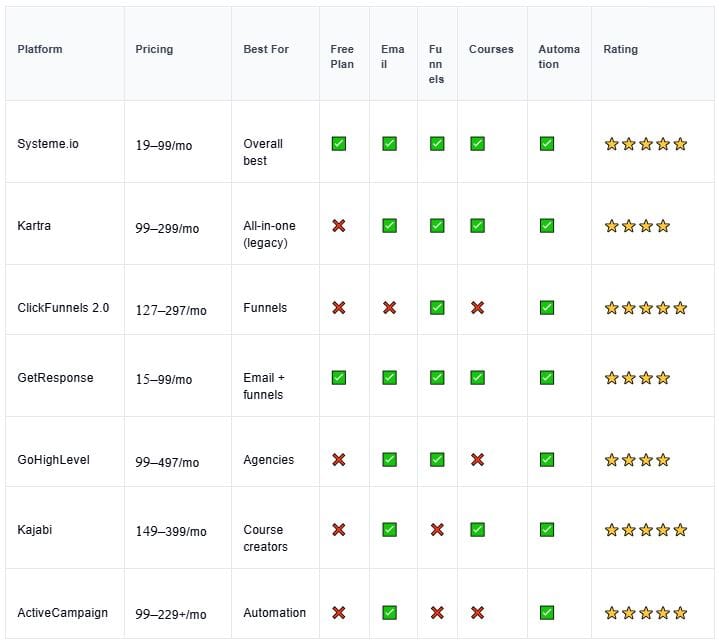Click GetResponse's green Courses checkmark
Viewport: 719px width, 641px height.
(x=477, y=378)
